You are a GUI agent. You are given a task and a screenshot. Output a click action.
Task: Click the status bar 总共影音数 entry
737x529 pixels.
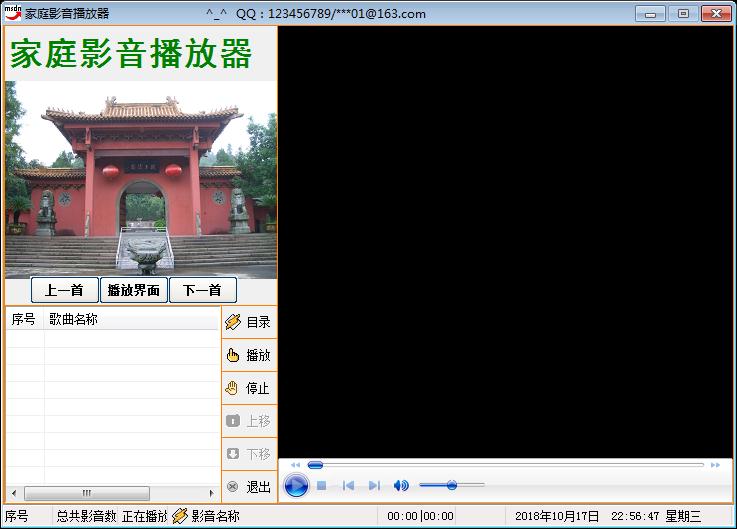tap(86, 516)
